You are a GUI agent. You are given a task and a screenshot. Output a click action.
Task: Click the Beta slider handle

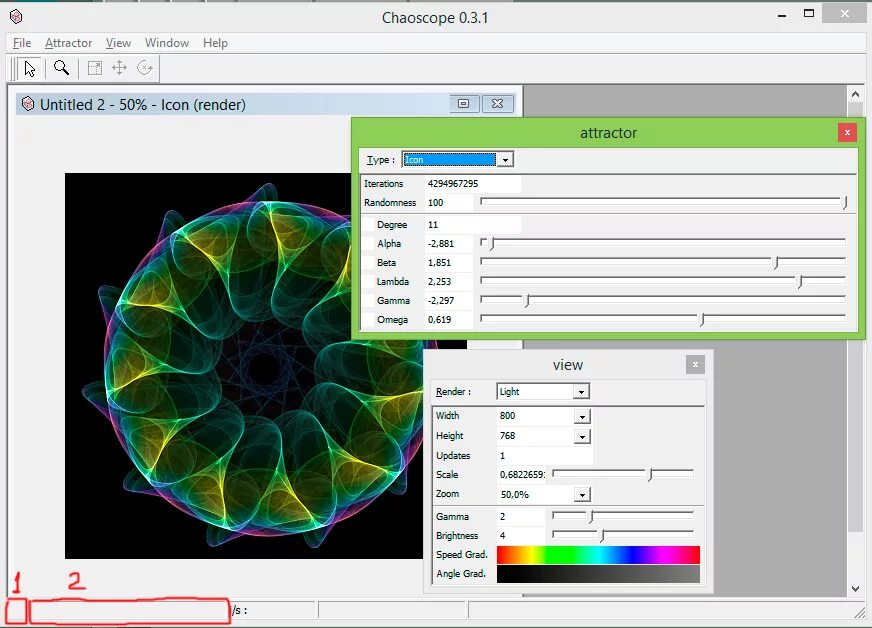pyautogui.click(x=776, y=263)
